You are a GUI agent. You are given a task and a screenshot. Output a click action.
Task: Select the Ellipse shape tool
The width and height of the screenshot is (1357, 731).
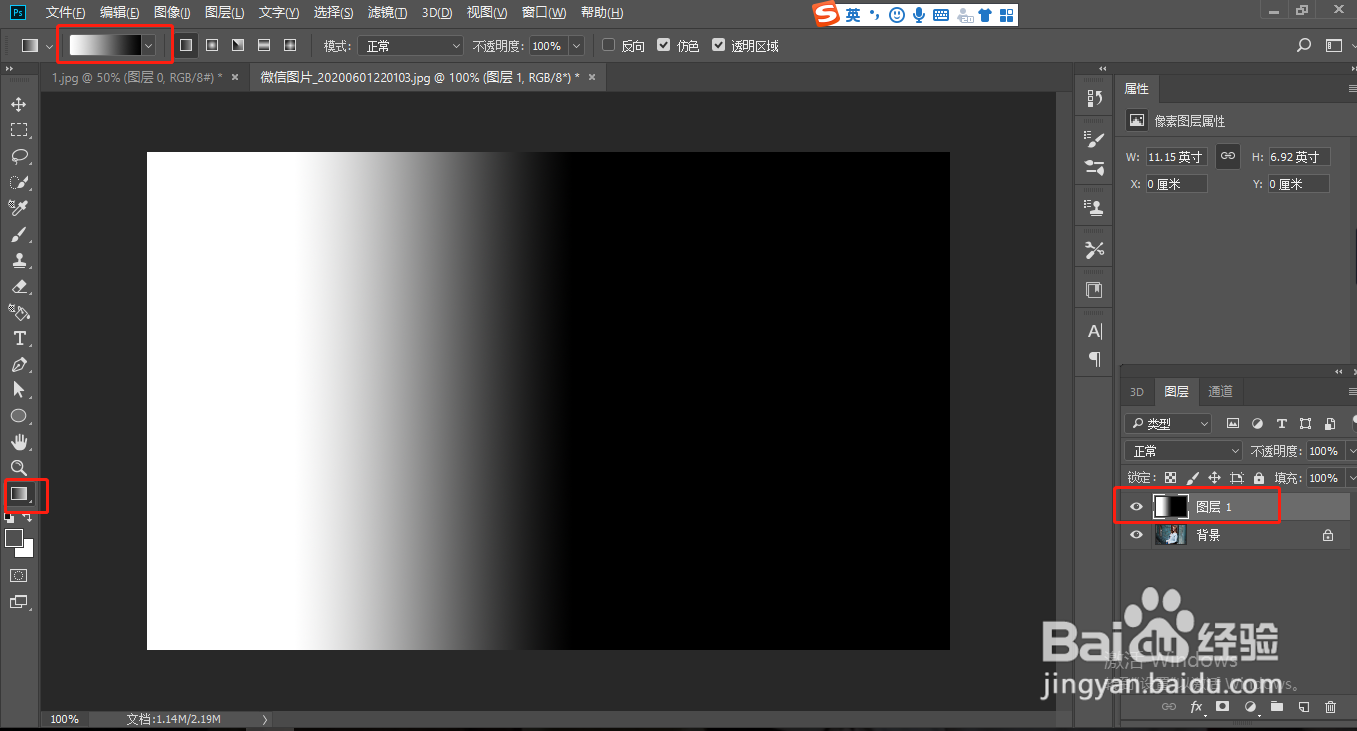click(19, 416)
